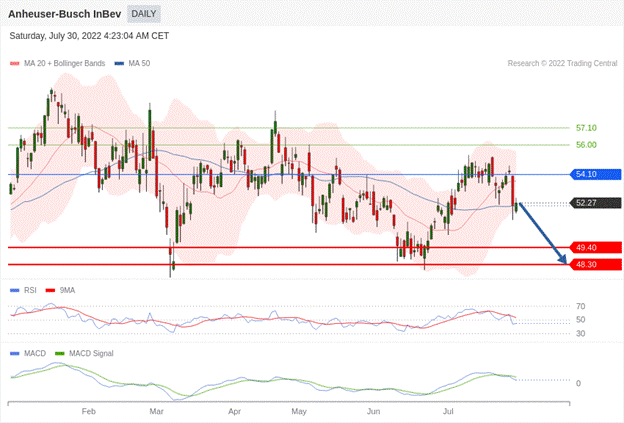Click the 57.10 resistance level label
The width and height of the screenshot is (624, 423).
(x=586, y=128)
